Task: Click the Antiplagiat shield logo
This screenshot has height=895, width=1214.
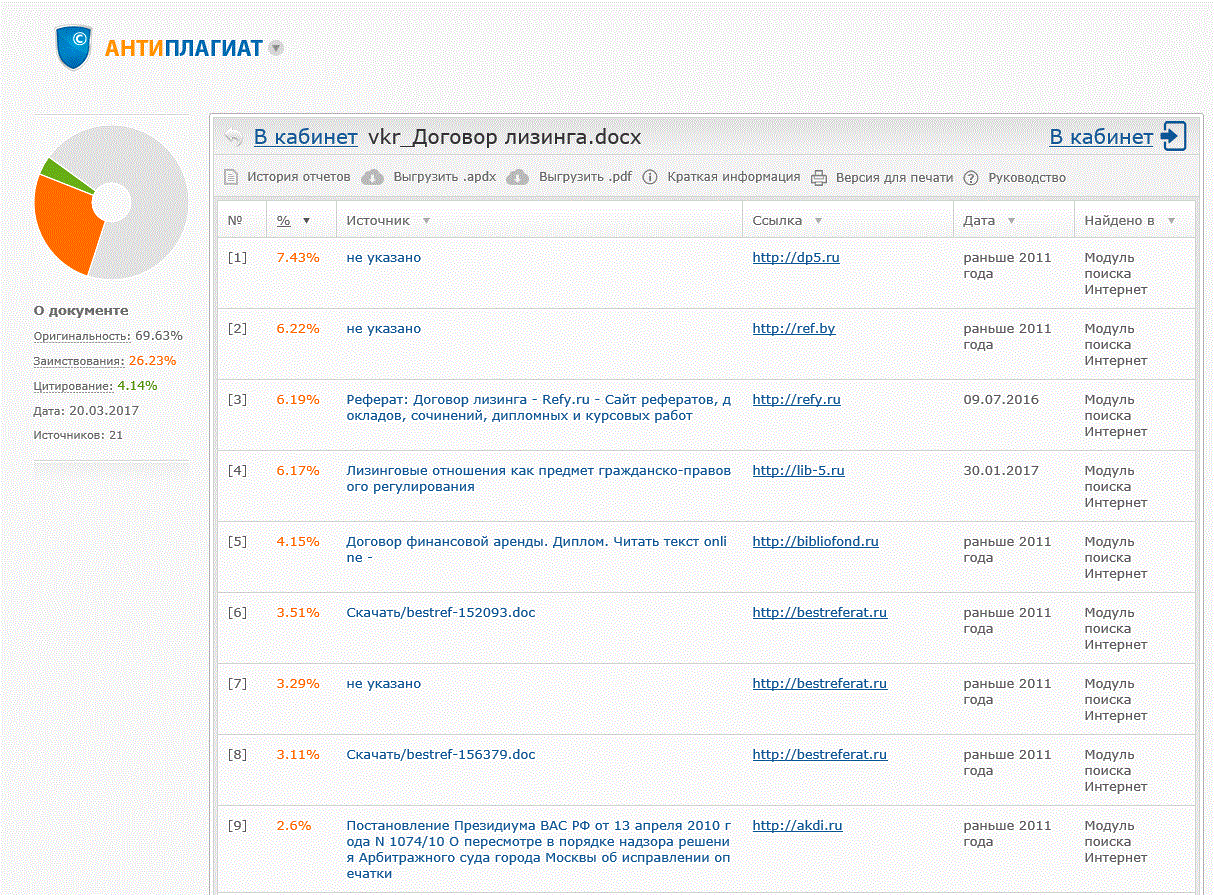Action: (x=73, y=47)
